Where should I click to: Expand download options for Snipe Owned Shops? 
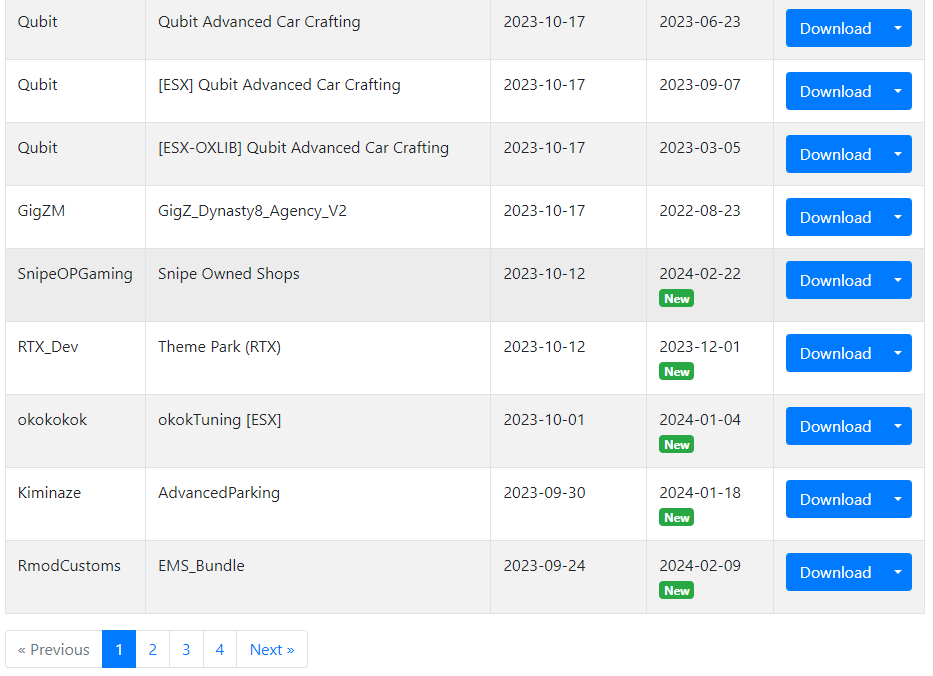898,280
